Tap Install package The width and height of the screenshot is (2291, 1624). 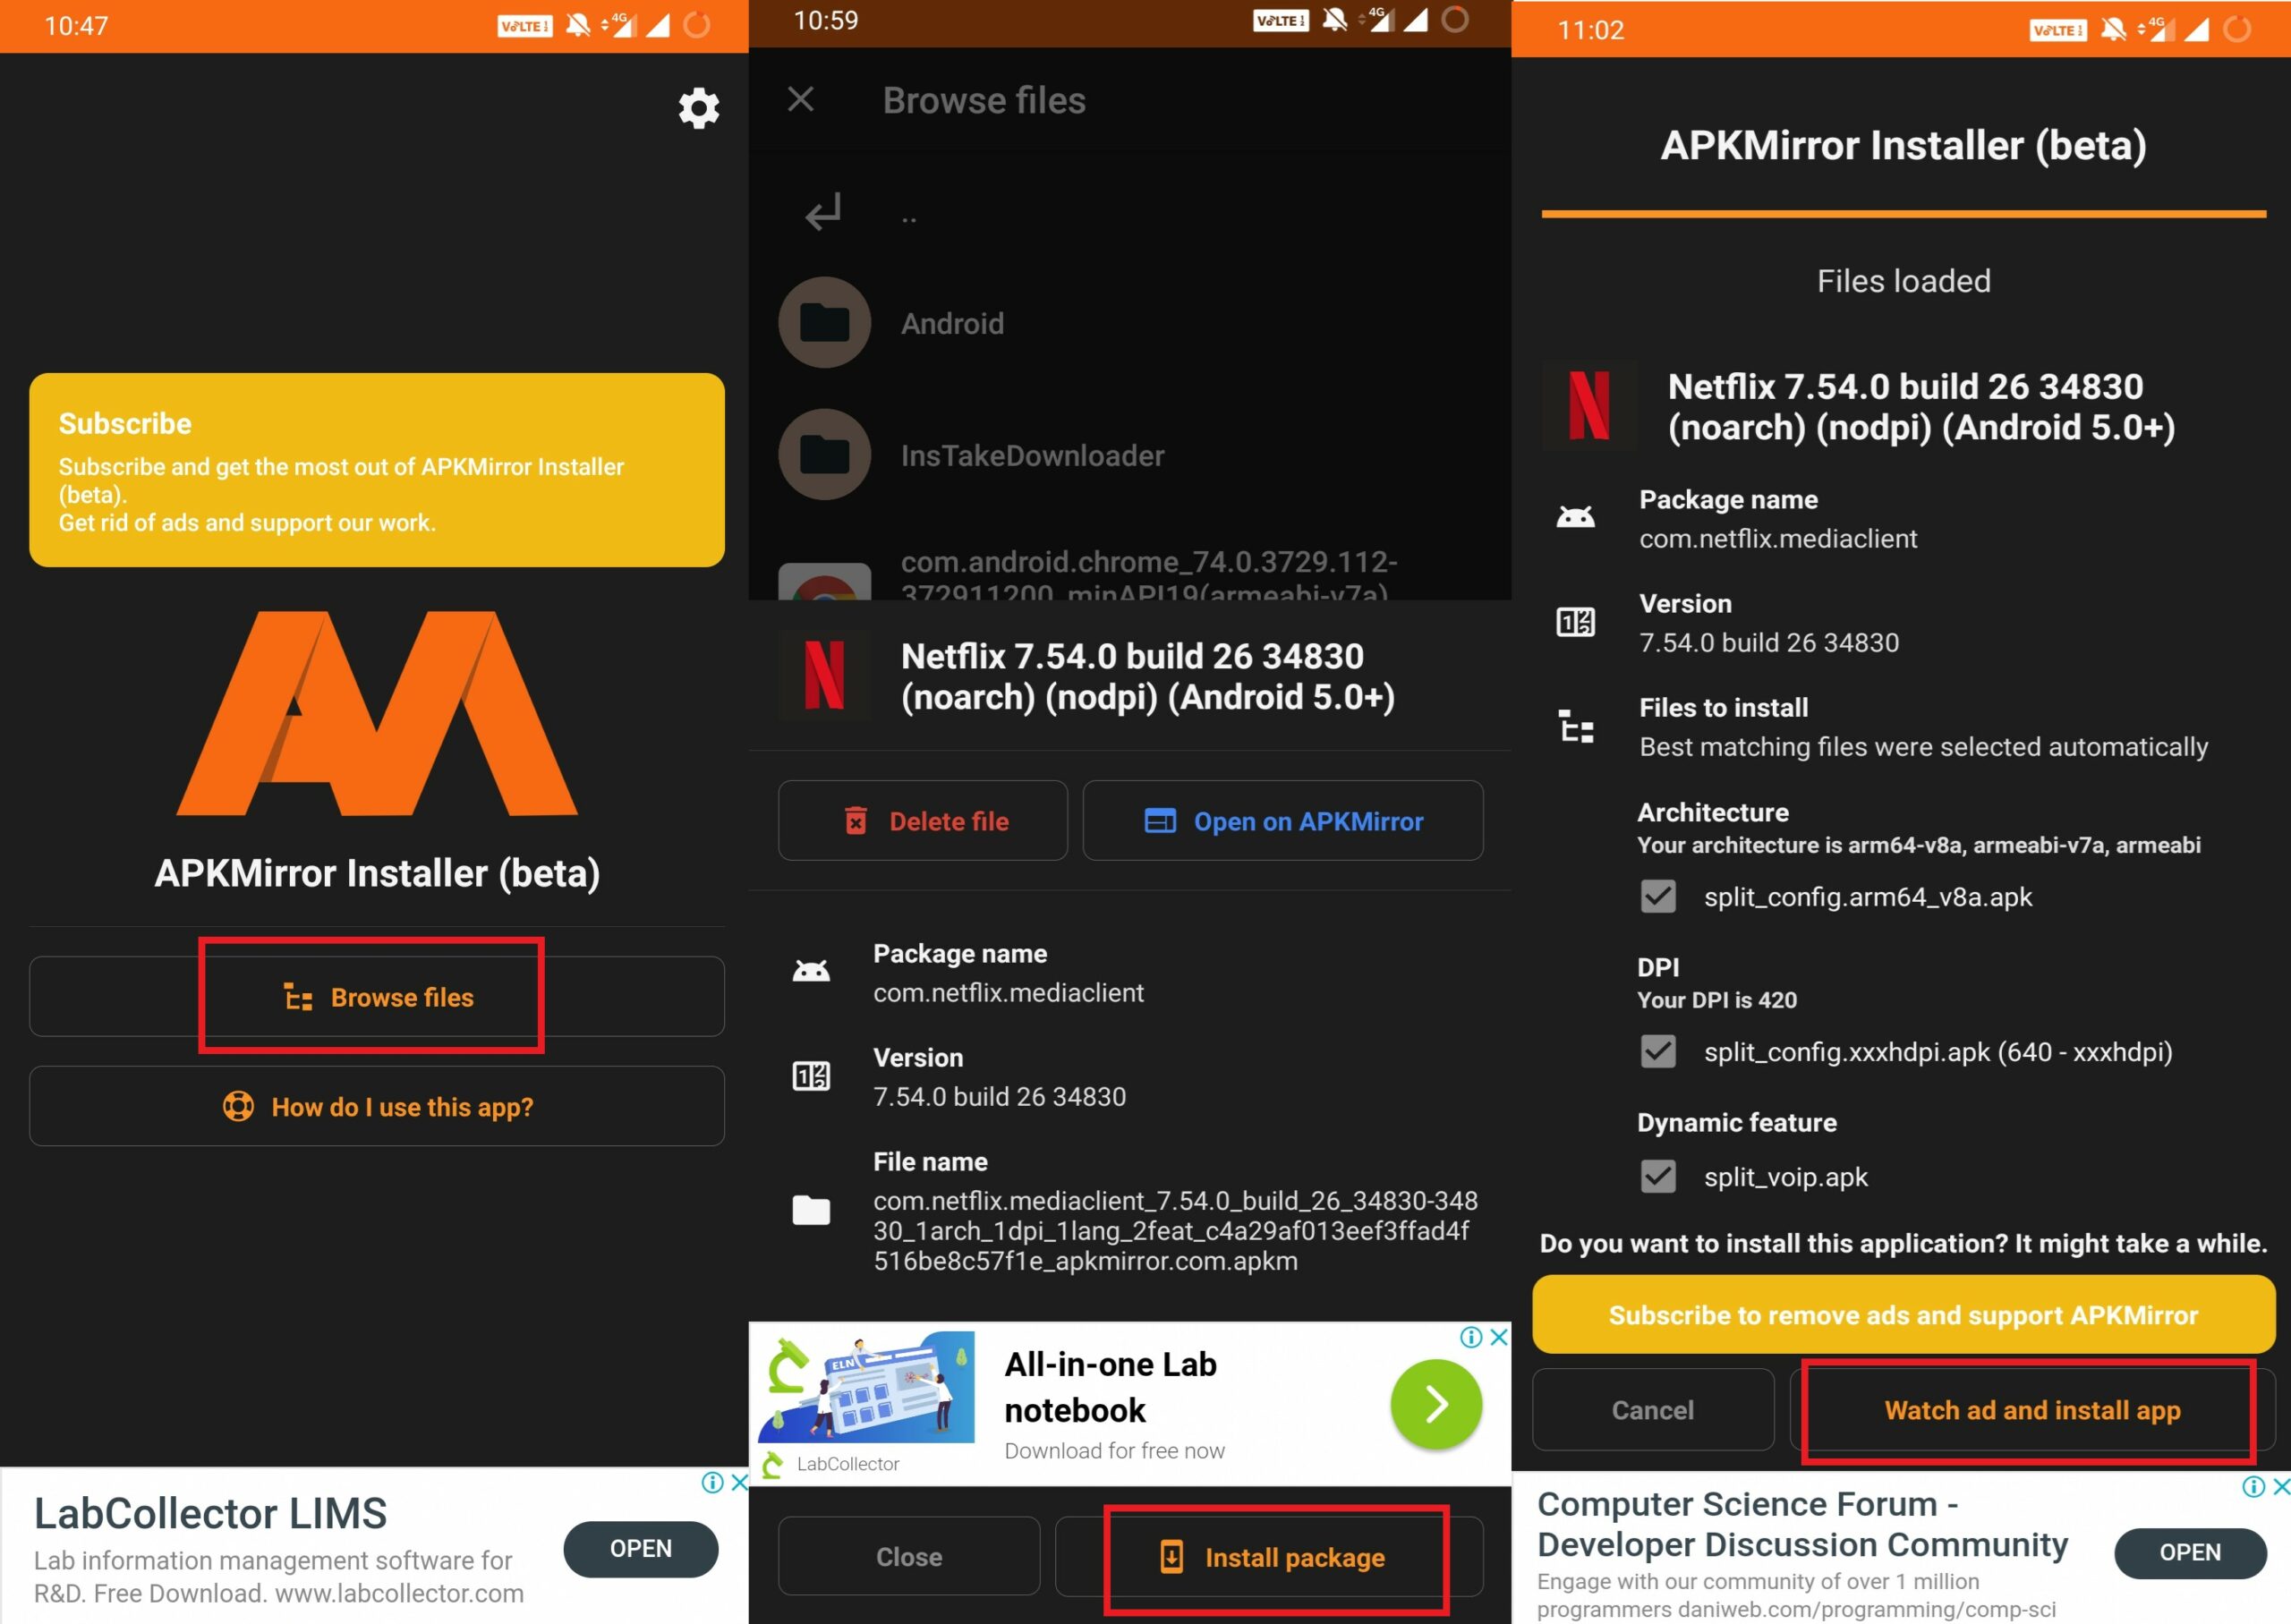pos(1269,1557)
